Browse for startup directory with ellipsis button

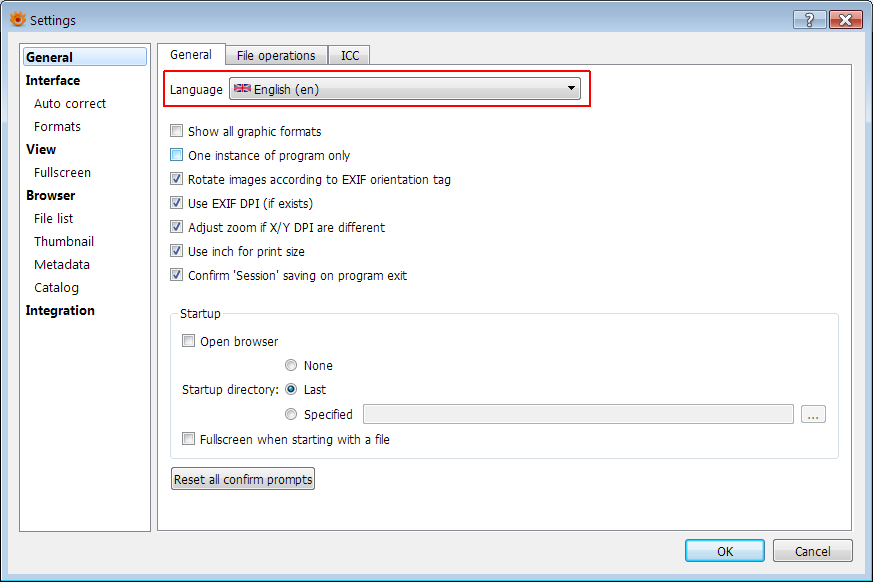point(813,414)
